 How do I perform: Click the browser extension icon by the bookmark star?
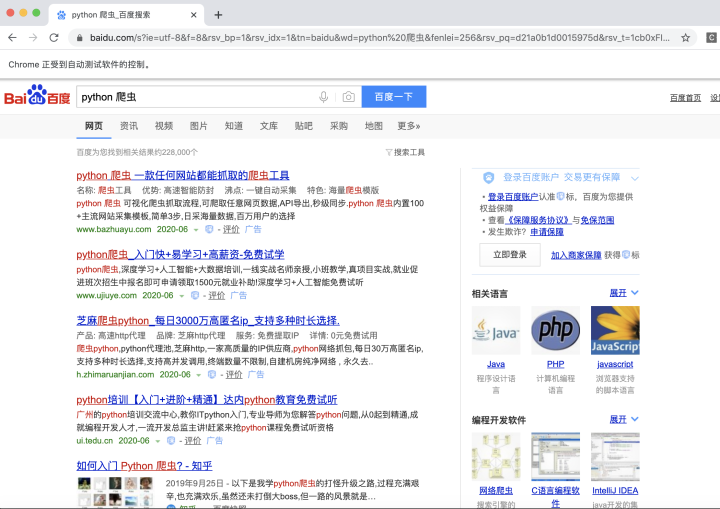click(711, 38)
